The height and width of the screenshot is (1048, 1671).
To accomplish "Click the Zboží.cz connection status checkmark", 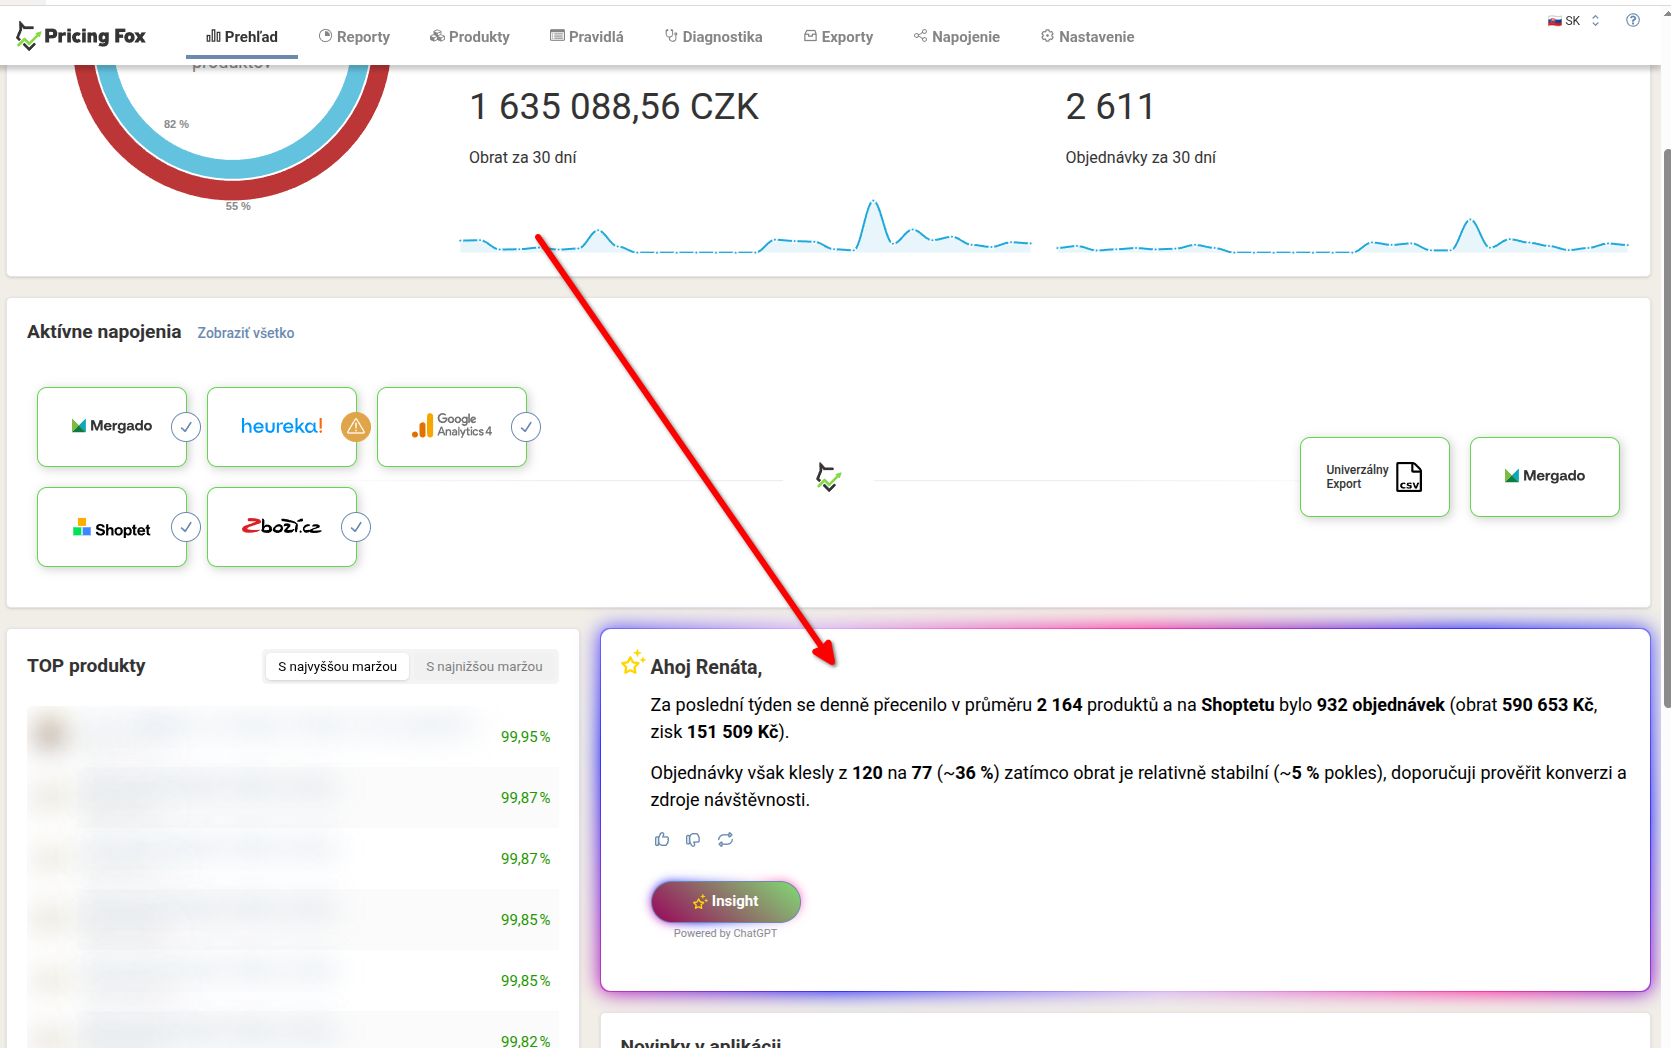I will coord(356,527).
